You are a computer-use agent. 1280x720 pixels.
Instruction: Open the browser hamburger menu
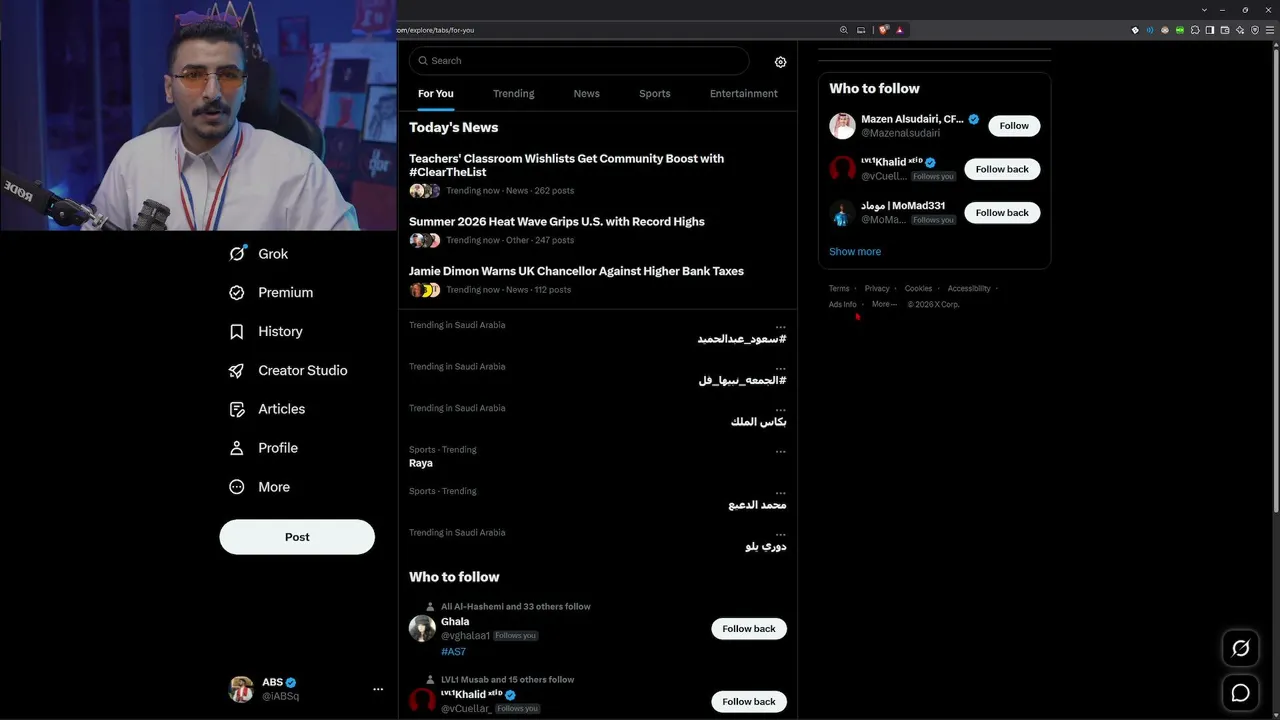1270,30
